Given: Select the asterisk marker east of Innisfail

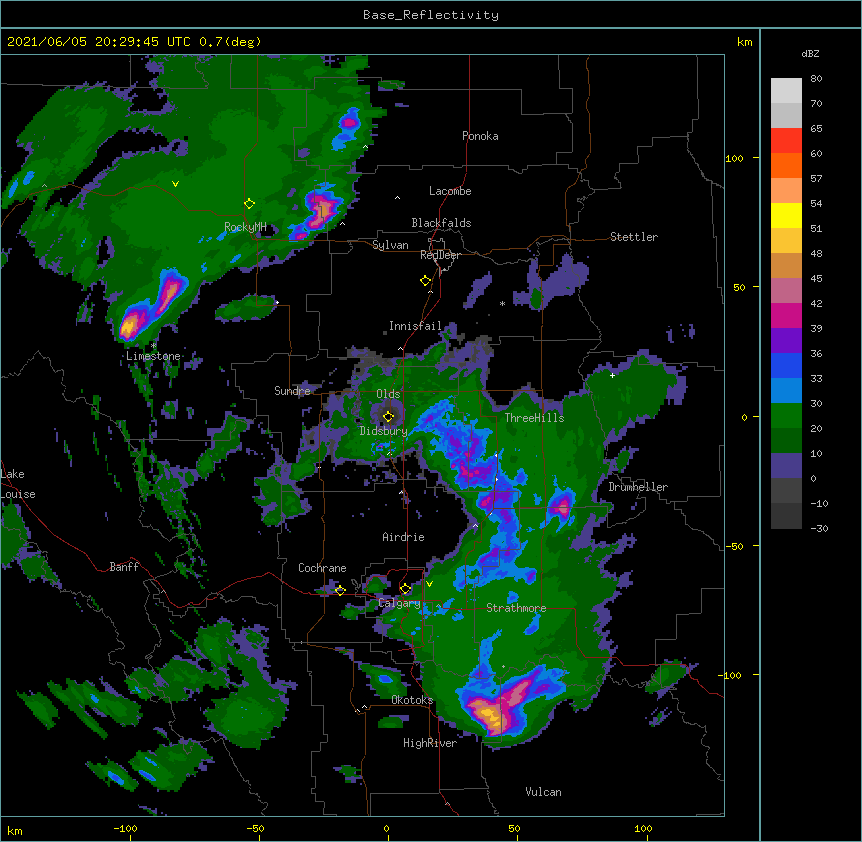Looking at the screenshot, I should (x=502, y=303).
